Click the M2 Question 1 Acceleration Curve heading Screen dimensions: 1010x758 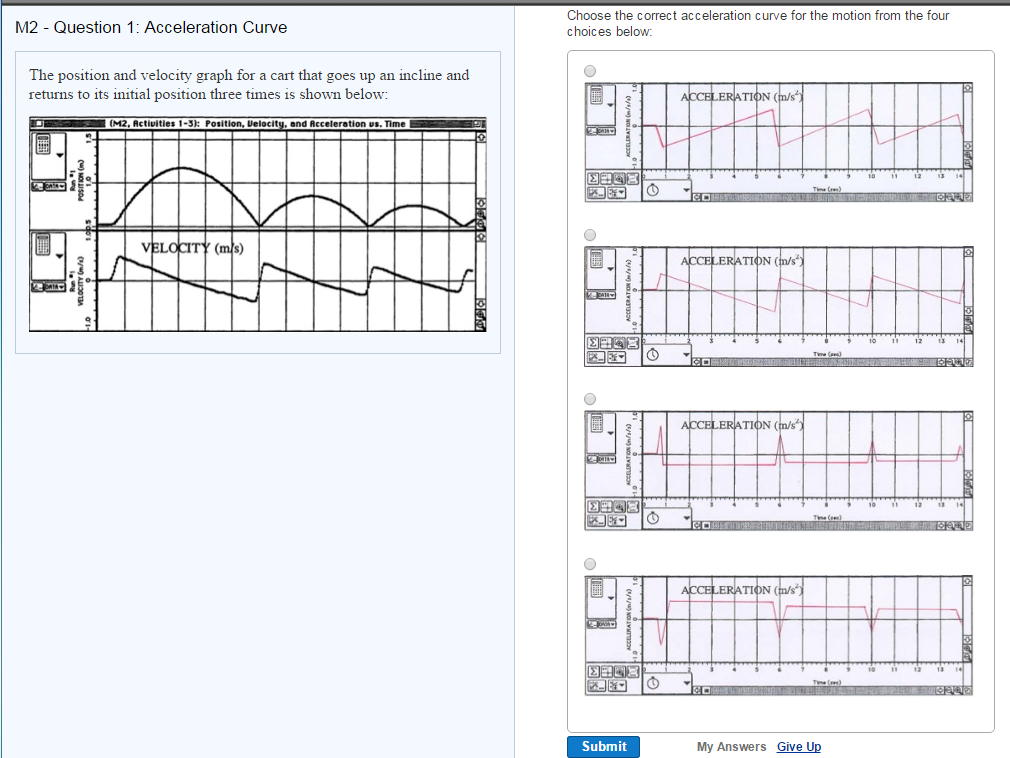(151, 28)
